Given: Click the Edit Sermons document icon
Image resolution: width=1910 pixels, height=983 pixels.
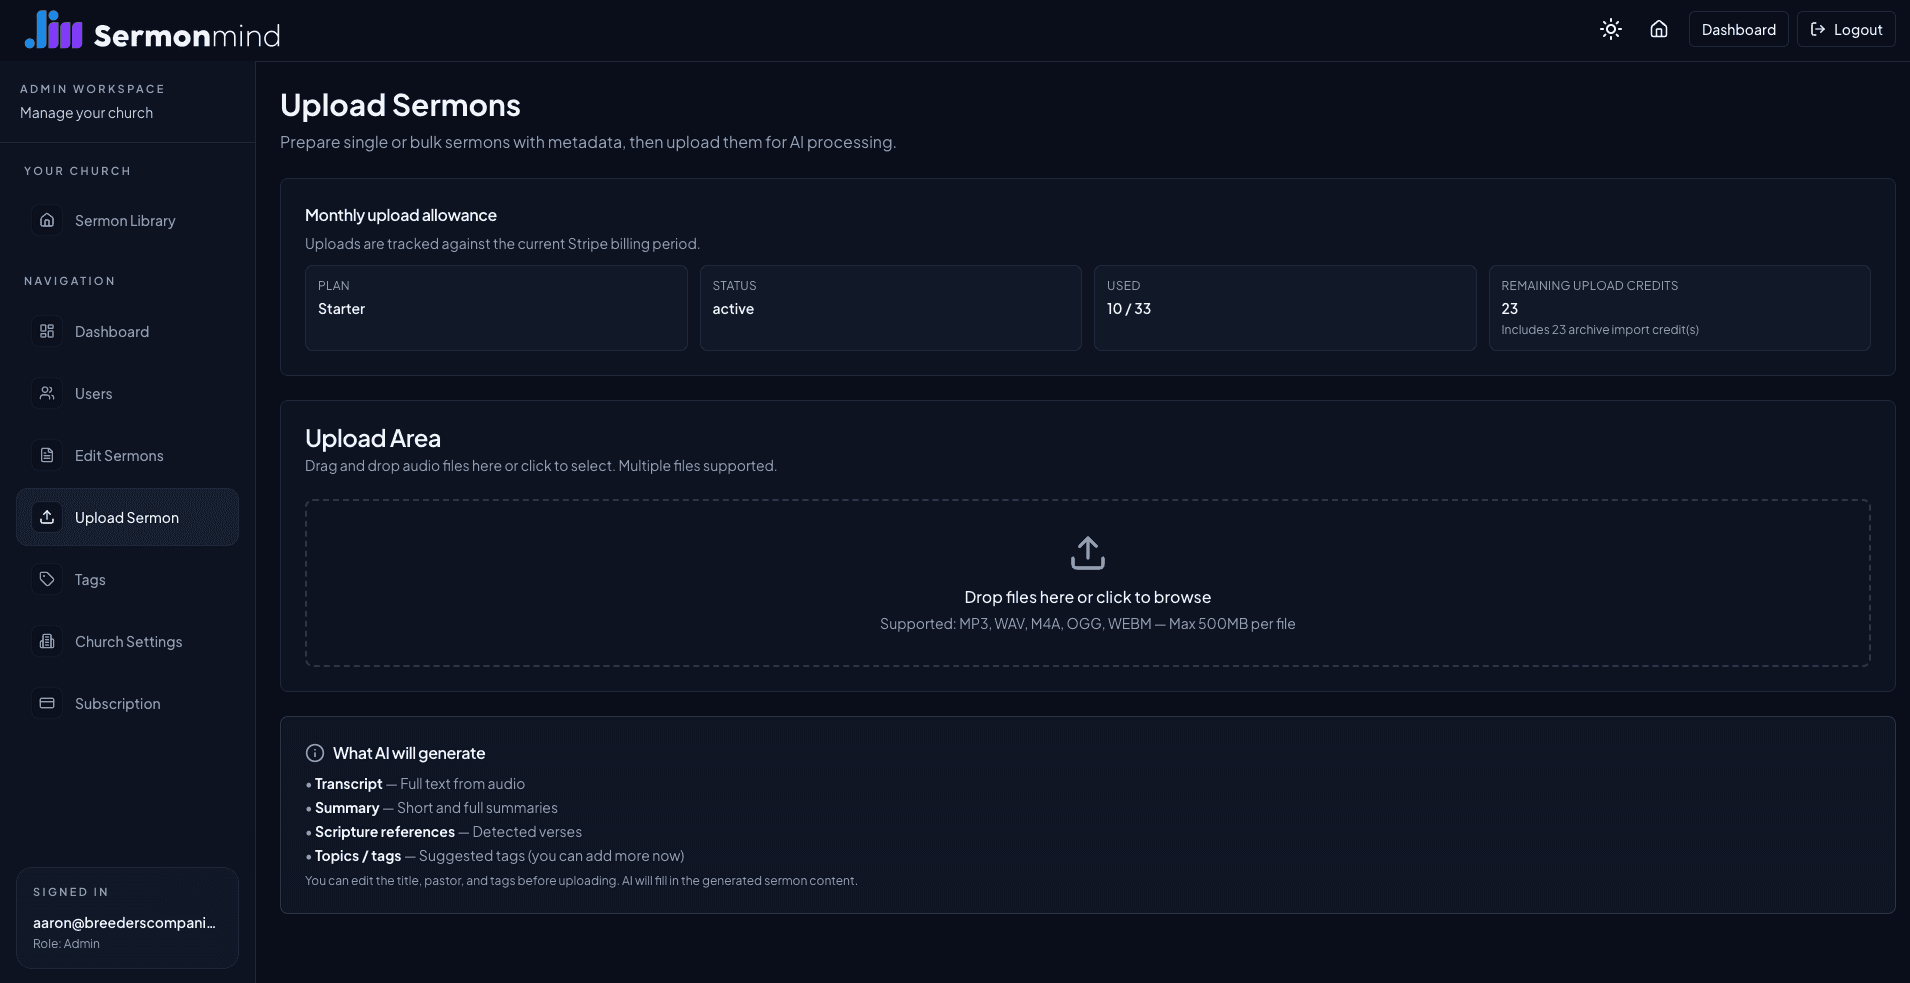Looking at the screenshot, I should 47,455.
